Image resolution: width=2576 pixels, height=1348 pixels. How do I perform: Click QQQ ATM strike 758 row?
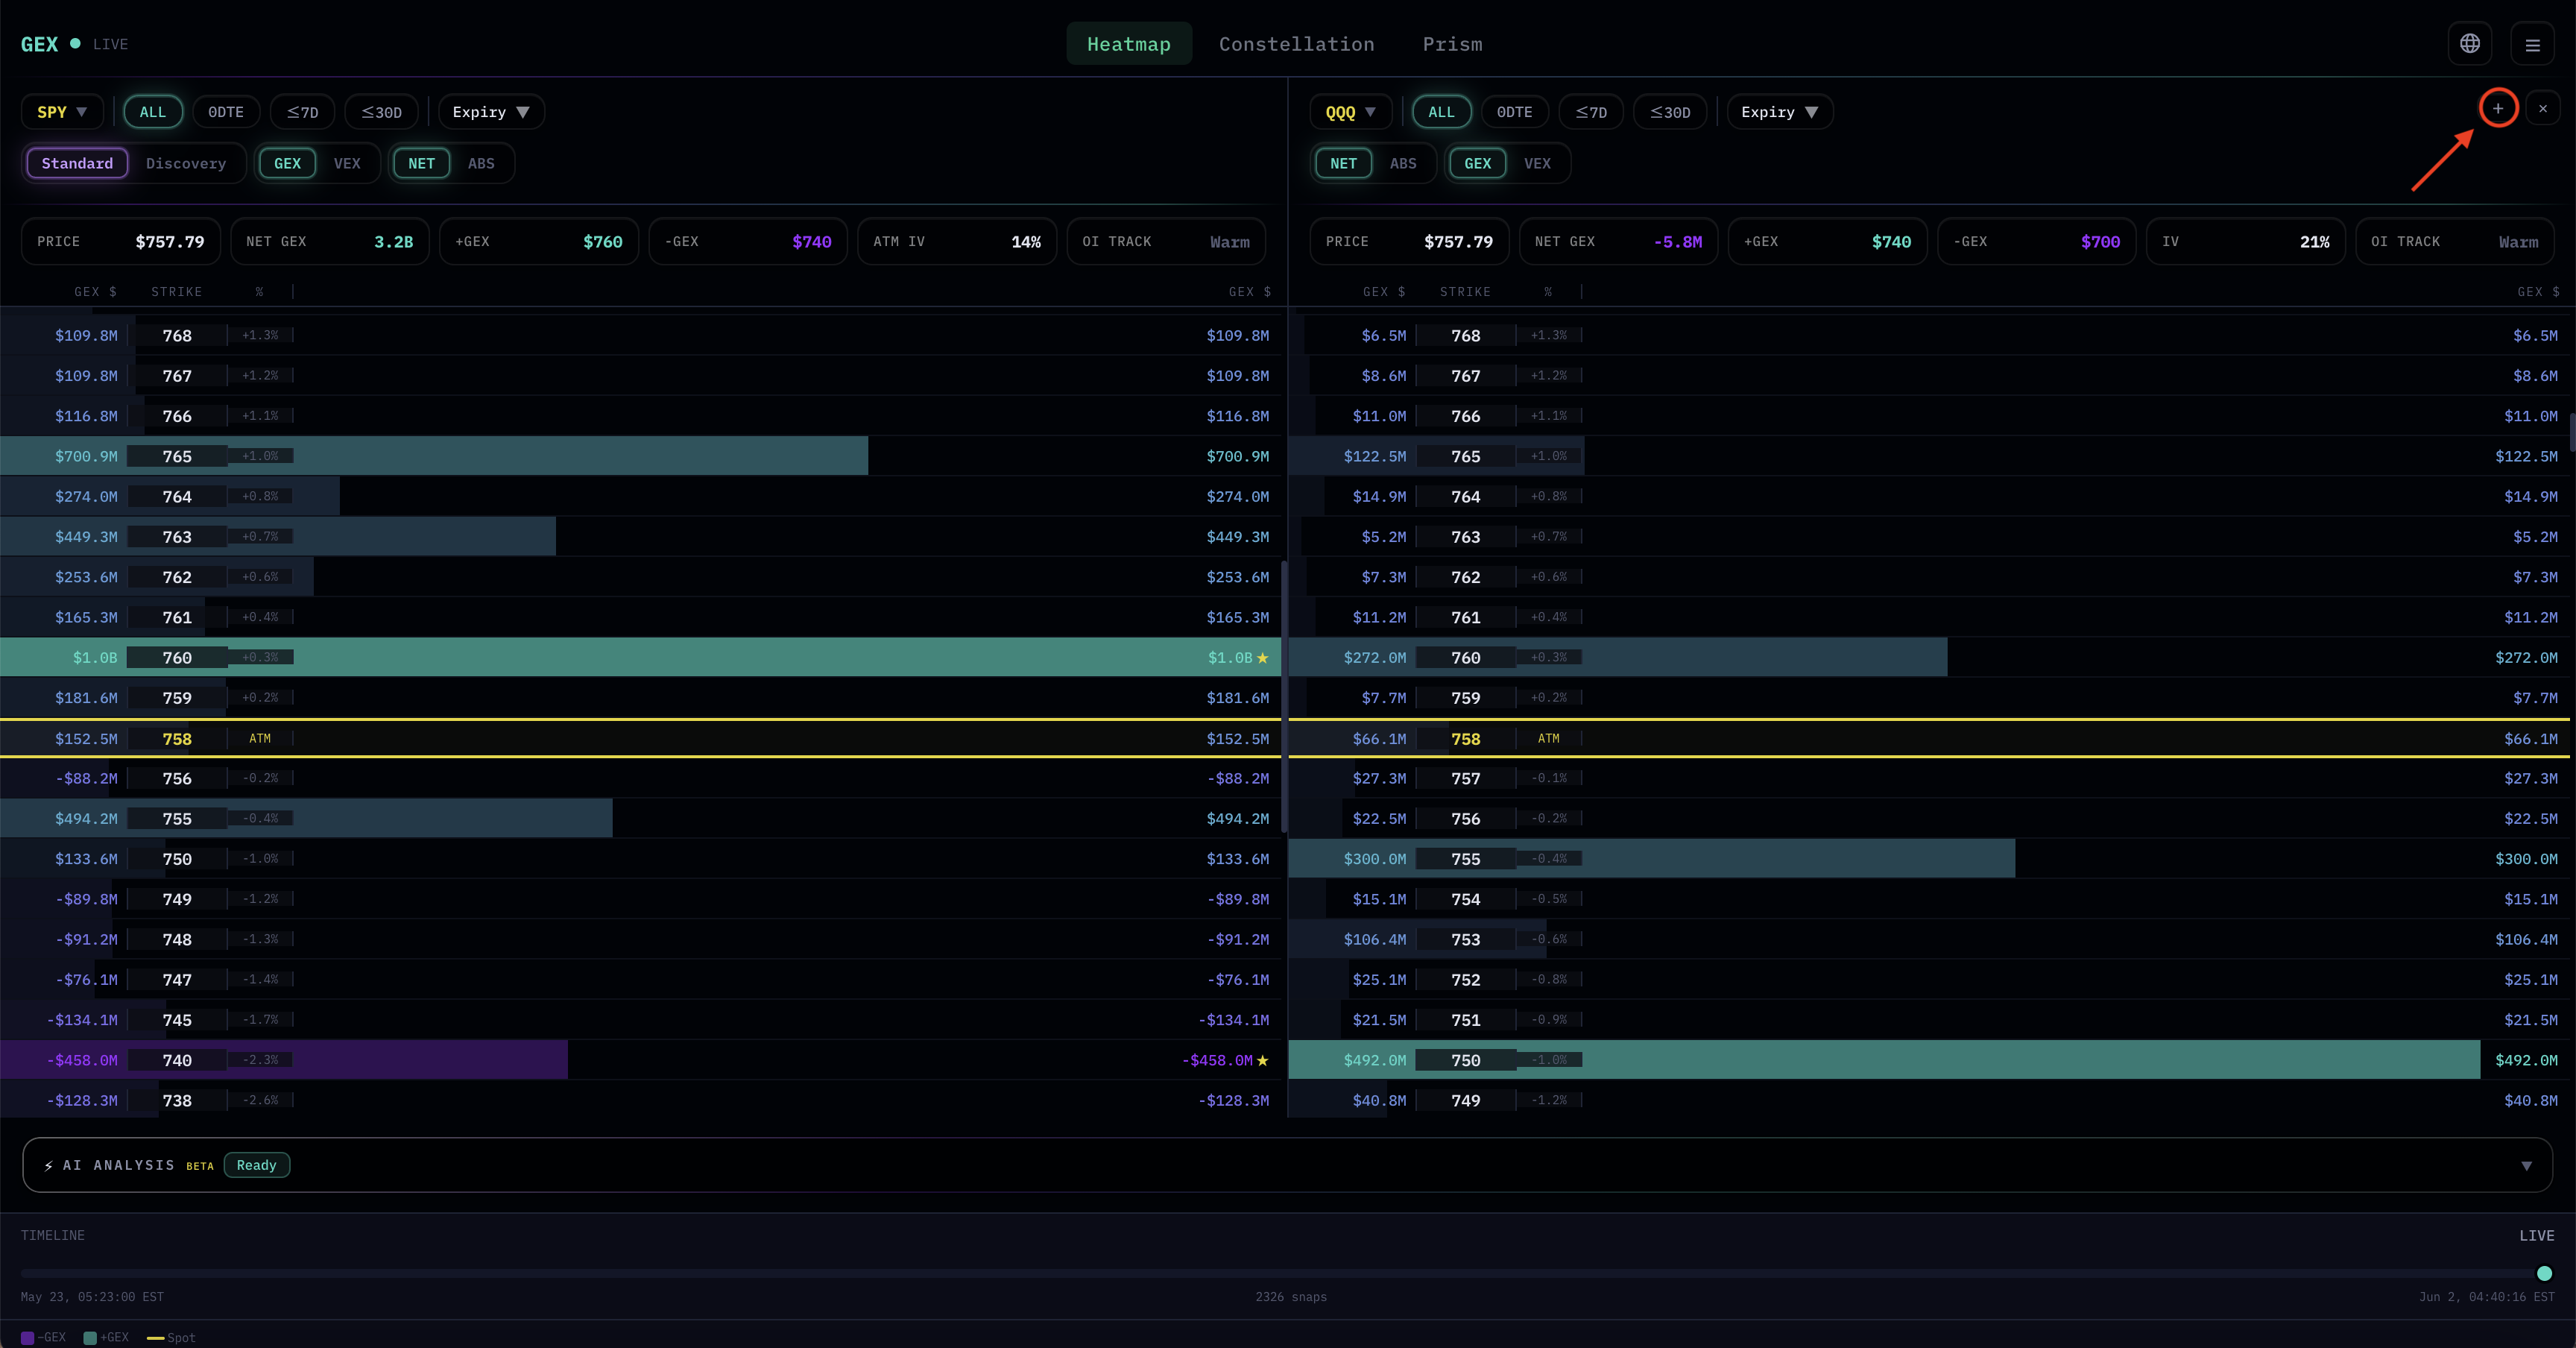1929,738
